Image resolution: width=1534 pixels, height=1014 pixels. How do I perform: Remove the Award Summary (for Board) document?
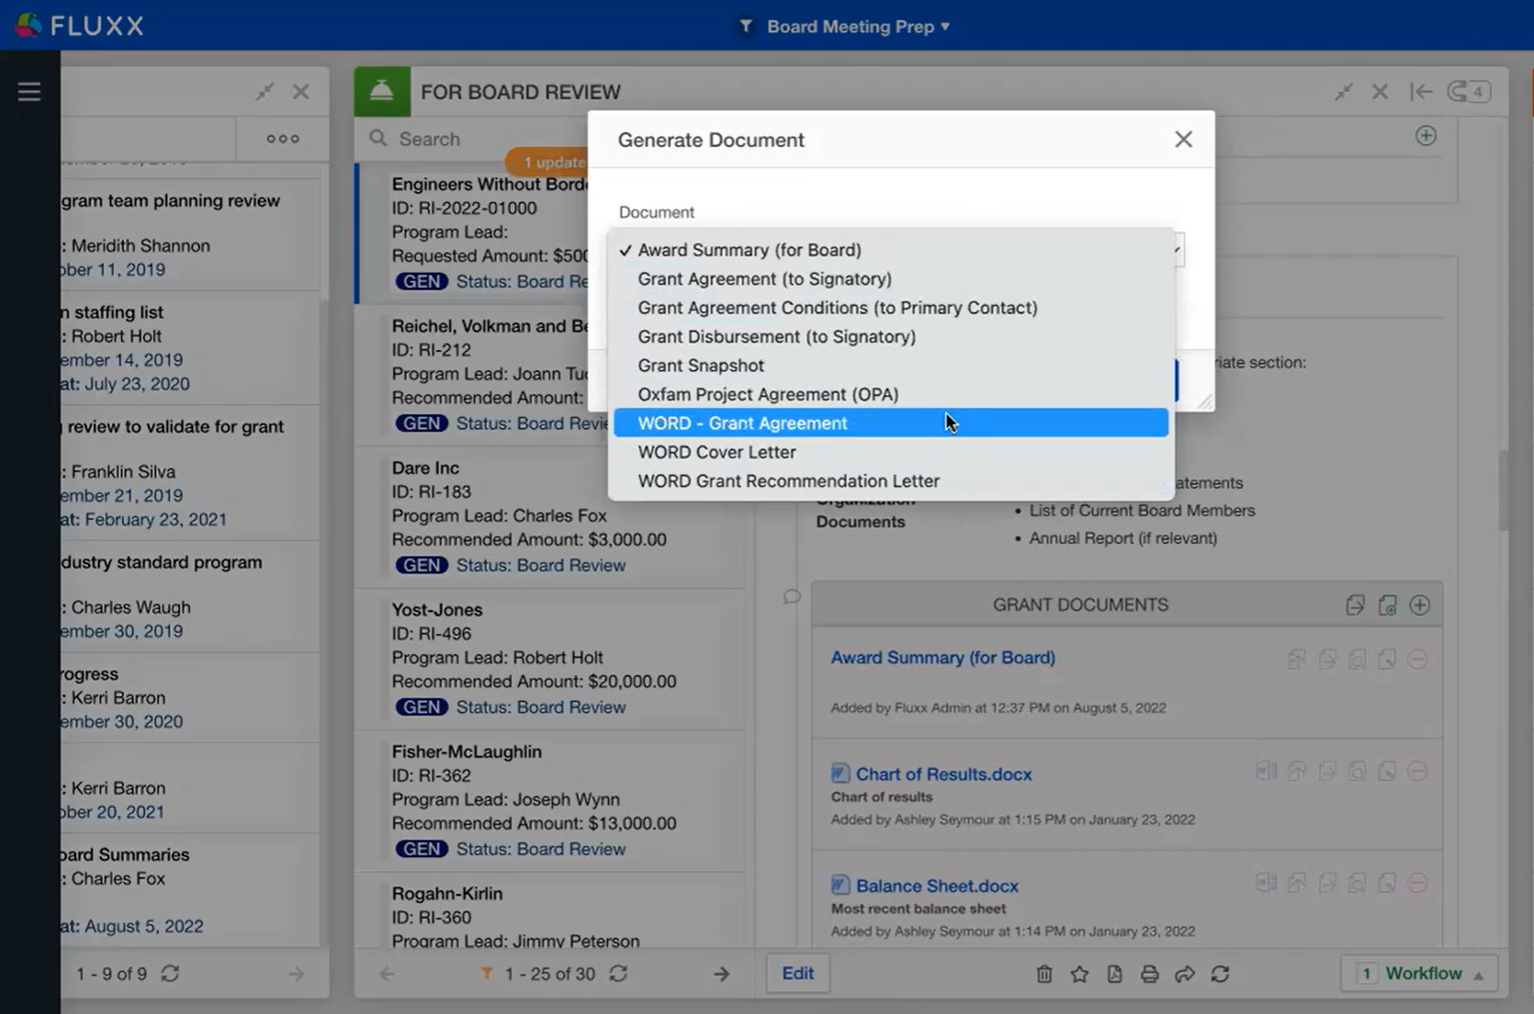click(x=1417, y=659)
